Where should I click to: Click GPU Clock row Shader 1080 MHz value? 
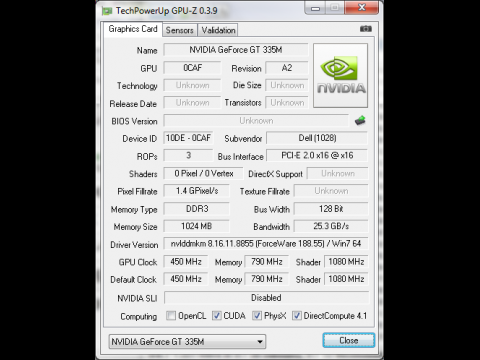tap(346, 262)
